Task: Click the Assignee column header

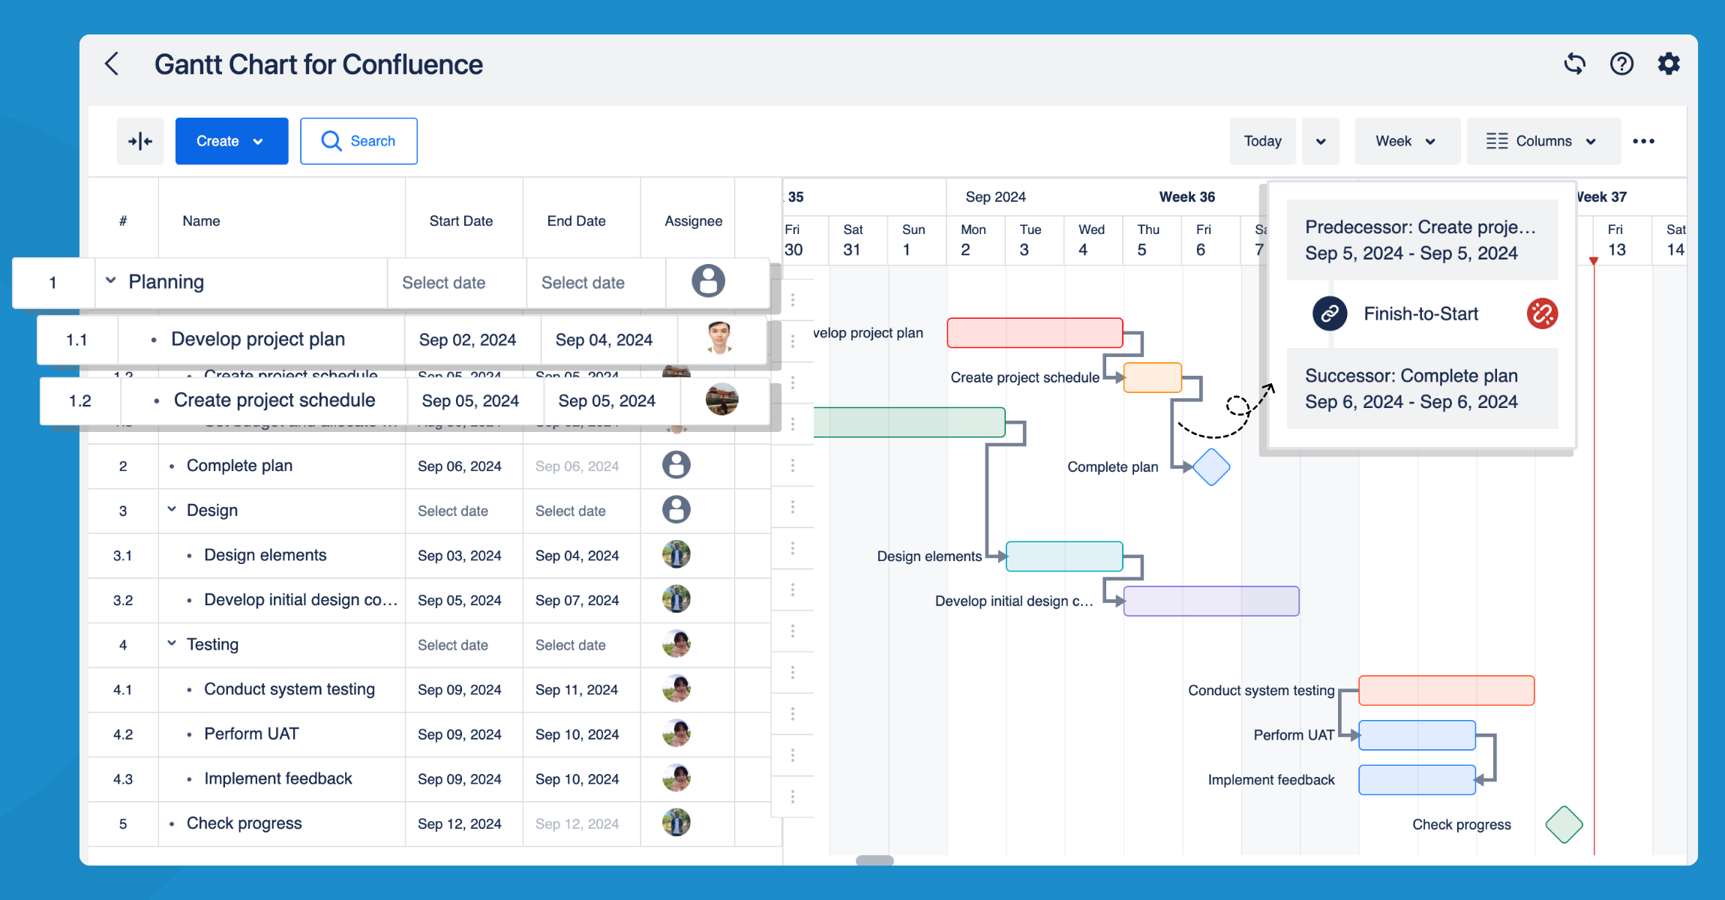Action: point(693,221)
